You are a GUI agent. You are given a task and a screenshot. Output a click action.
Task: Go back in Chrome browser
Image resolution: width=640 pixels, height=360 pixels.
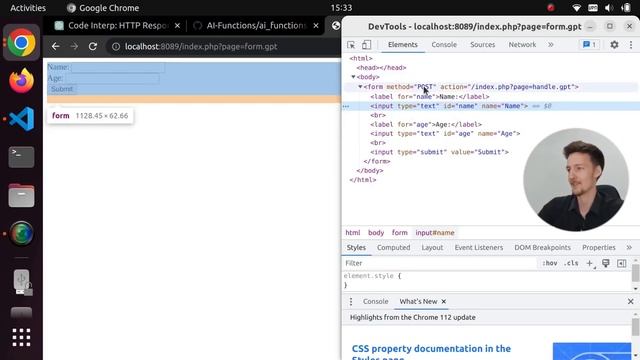(x=56, y=47)
